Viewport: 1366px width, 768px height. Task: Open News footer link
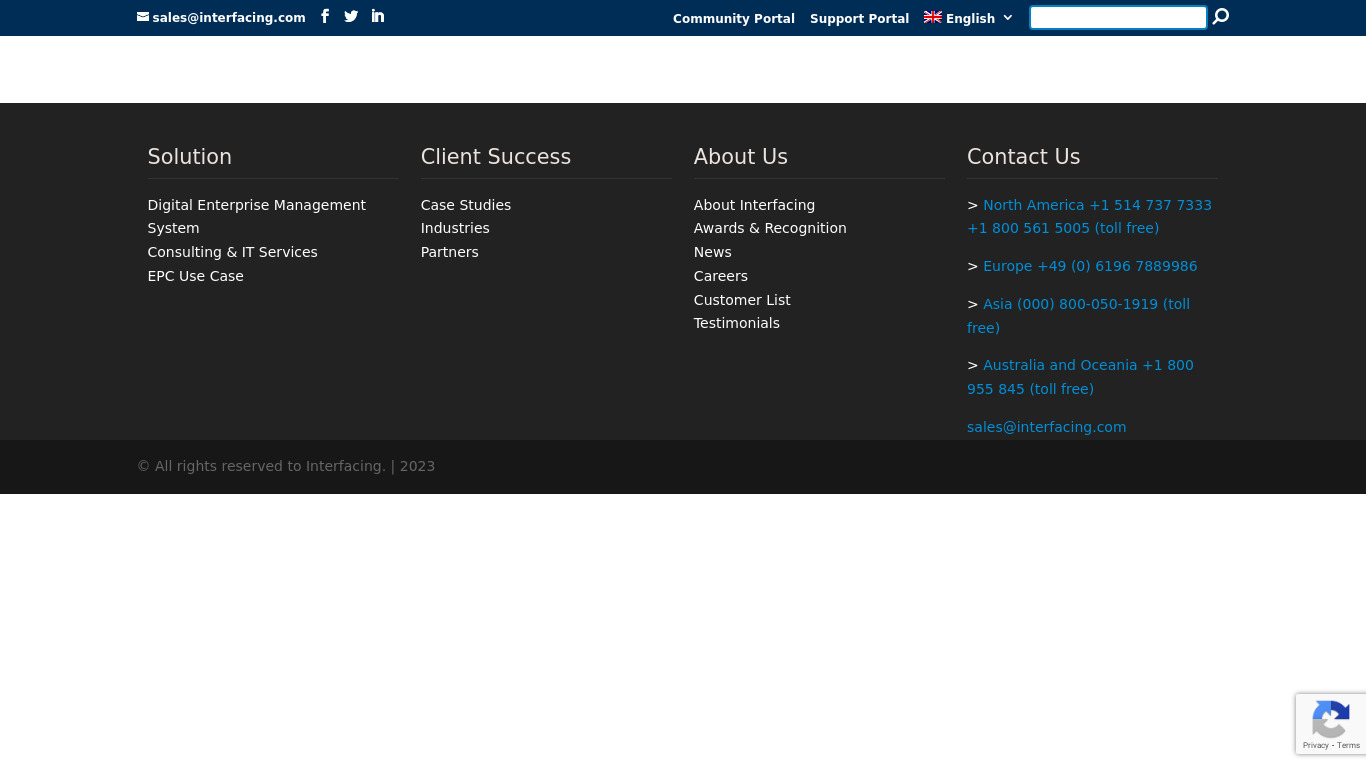[713, 252]
